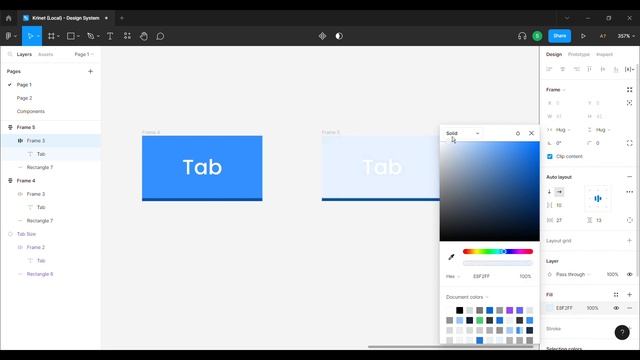
Task: Select the Rectangle shape tool
Action: (x=70, y=36)
